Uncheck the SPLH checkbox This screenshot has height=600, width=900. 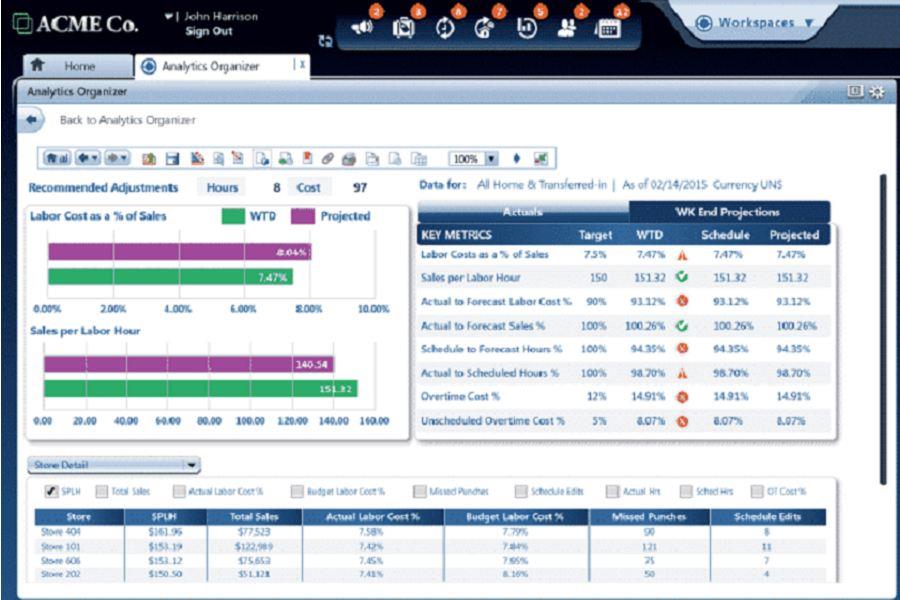52,492
